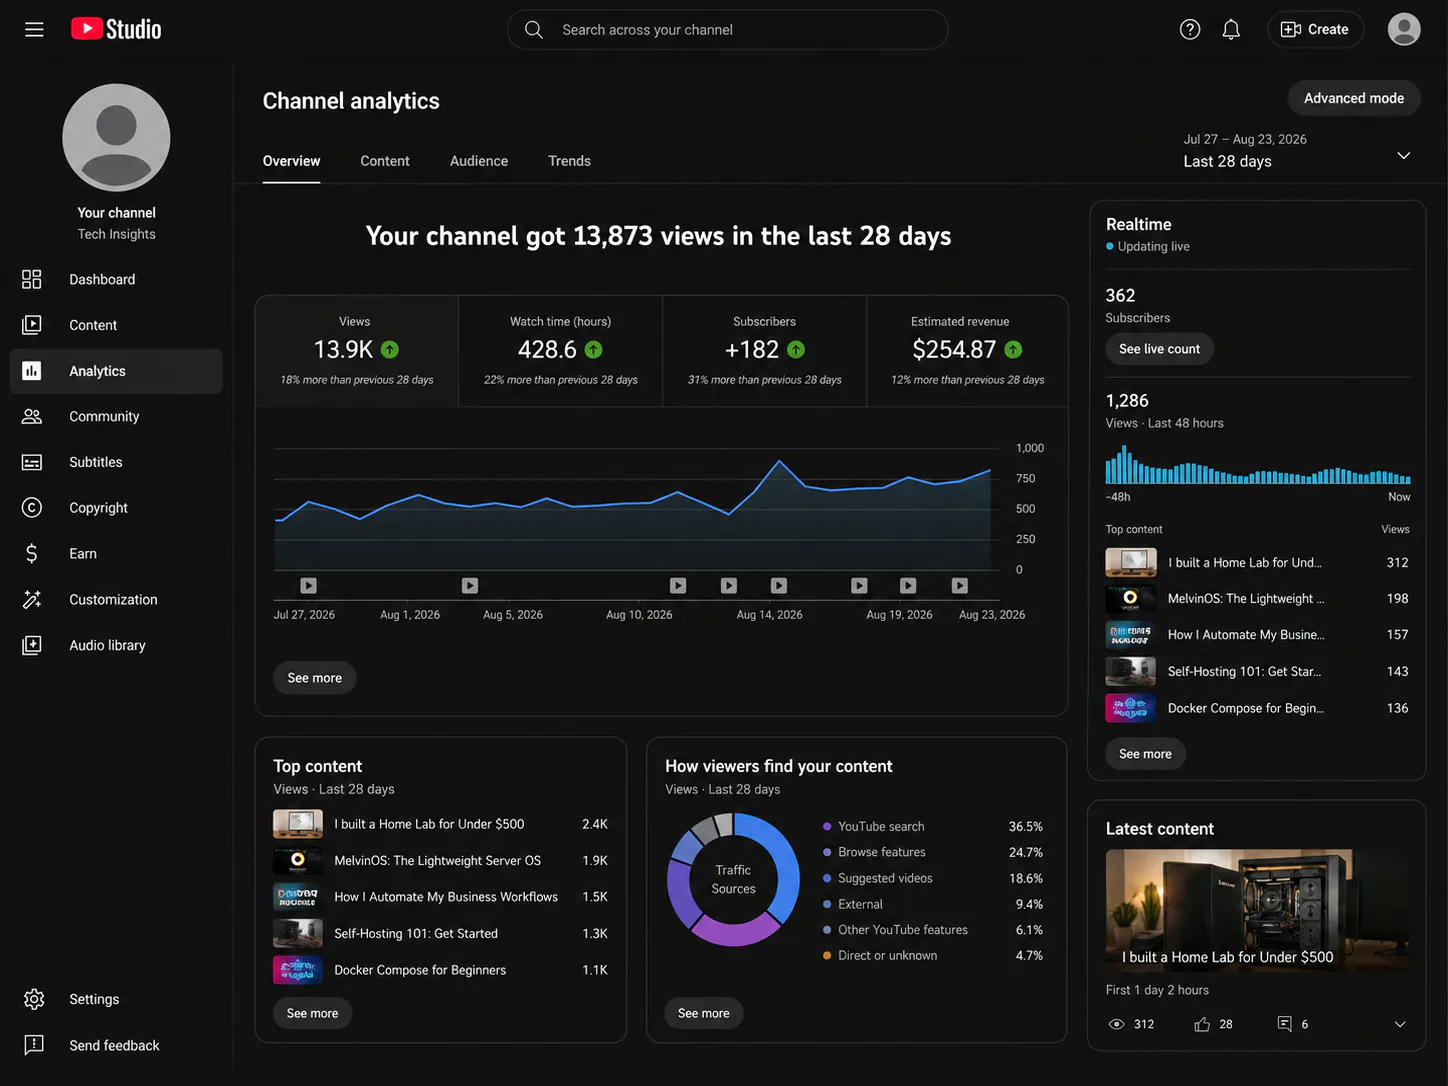Click the video marker near Jul 27
The height and width of the screenshot is (1086, 1448).
point(309,586)
